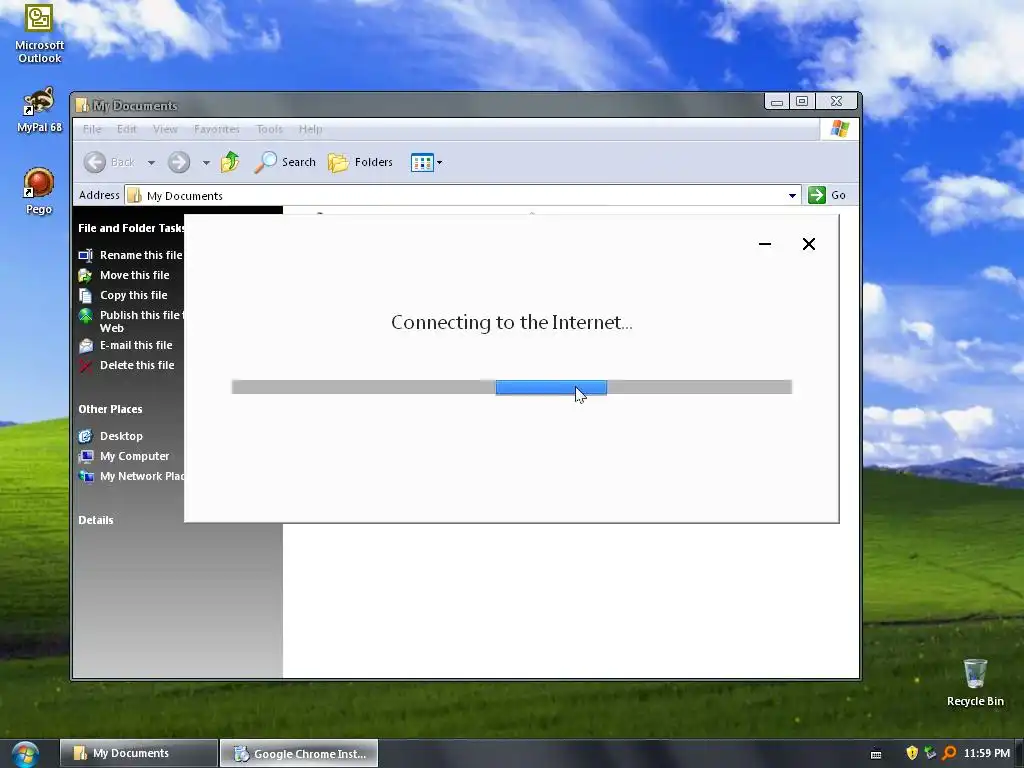The height and width of the screenshot is (768, 1024).
Task: Open the Back history dropdown arrow
Action: pos(151,163)
